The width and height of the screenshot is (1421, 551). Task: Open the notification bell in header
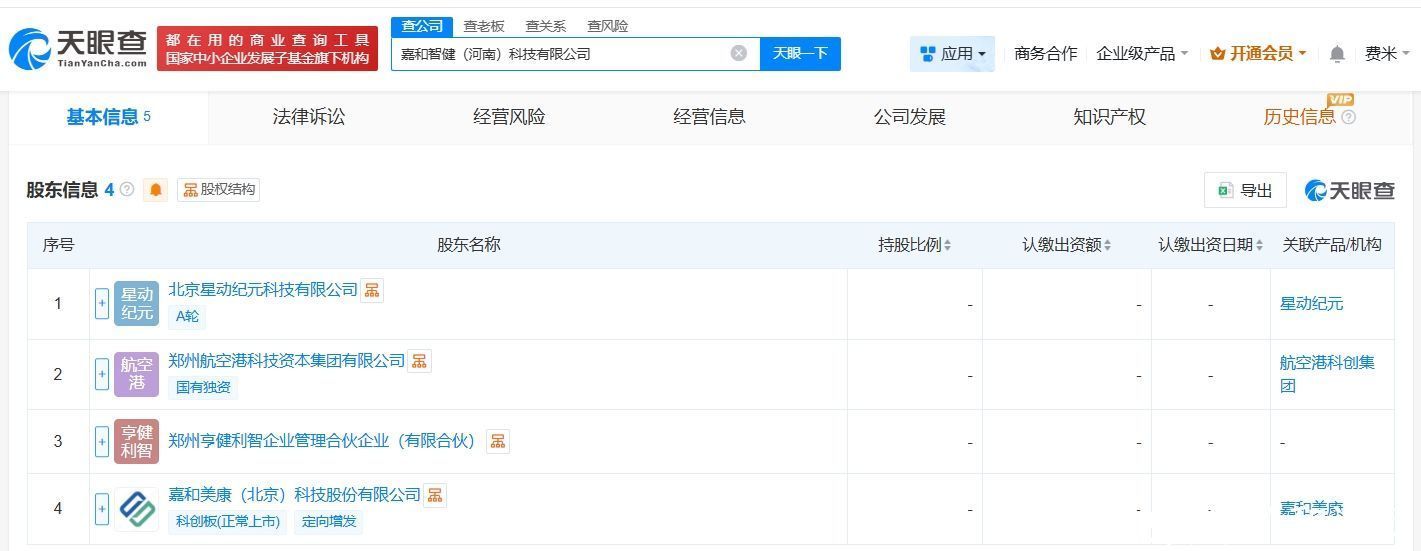tap(1337, 54)
